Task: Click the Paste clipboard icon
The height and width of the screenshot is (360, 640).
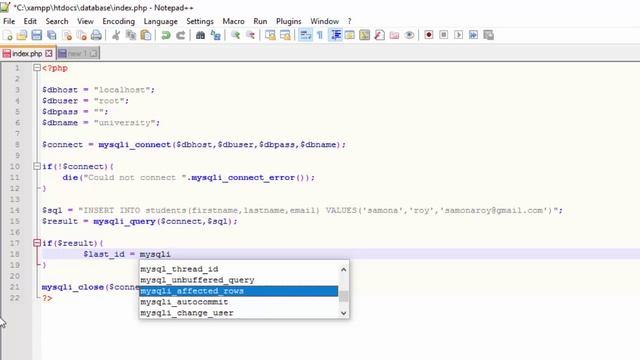Action: (146, 35)
